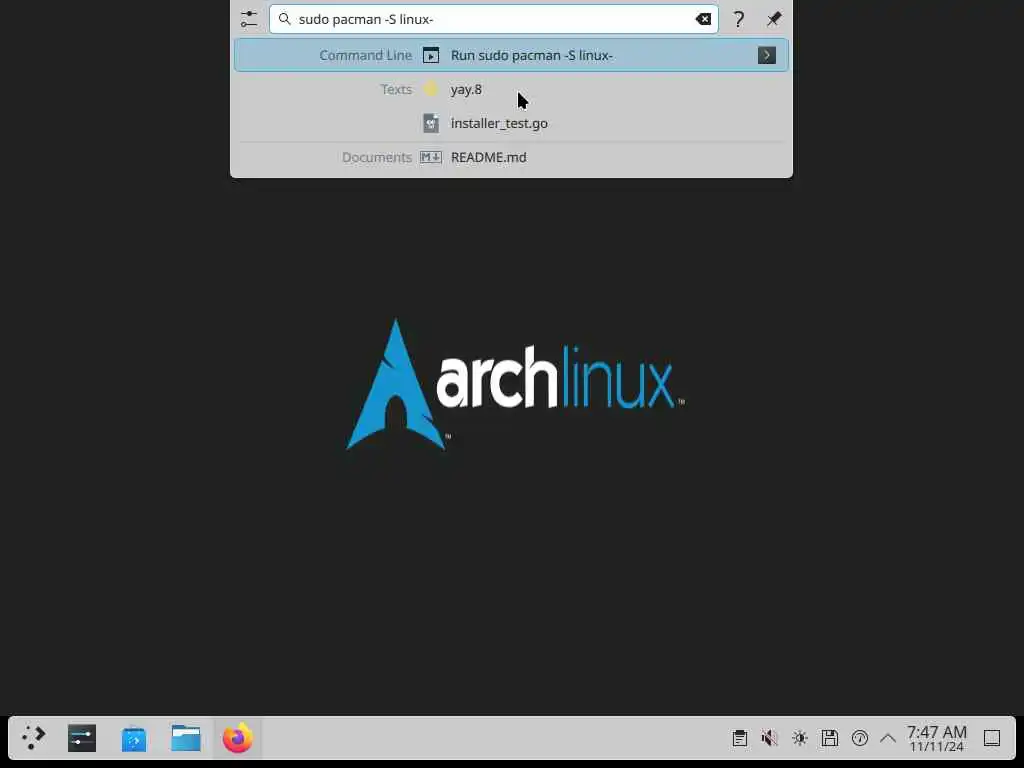The image size is (1024, 768).
Task: Launch System Settings from the taskbar
Action: point(82,738)
